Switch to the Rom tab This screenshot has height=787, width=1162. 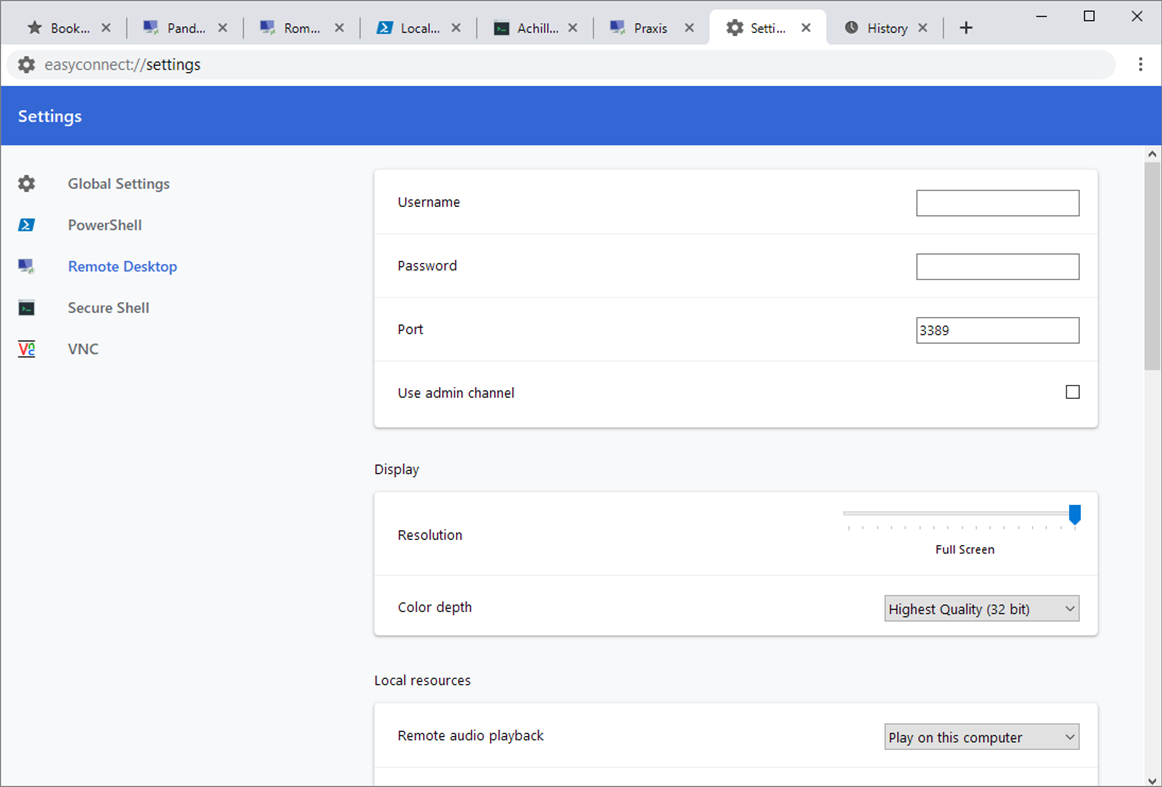click(302, 28)
